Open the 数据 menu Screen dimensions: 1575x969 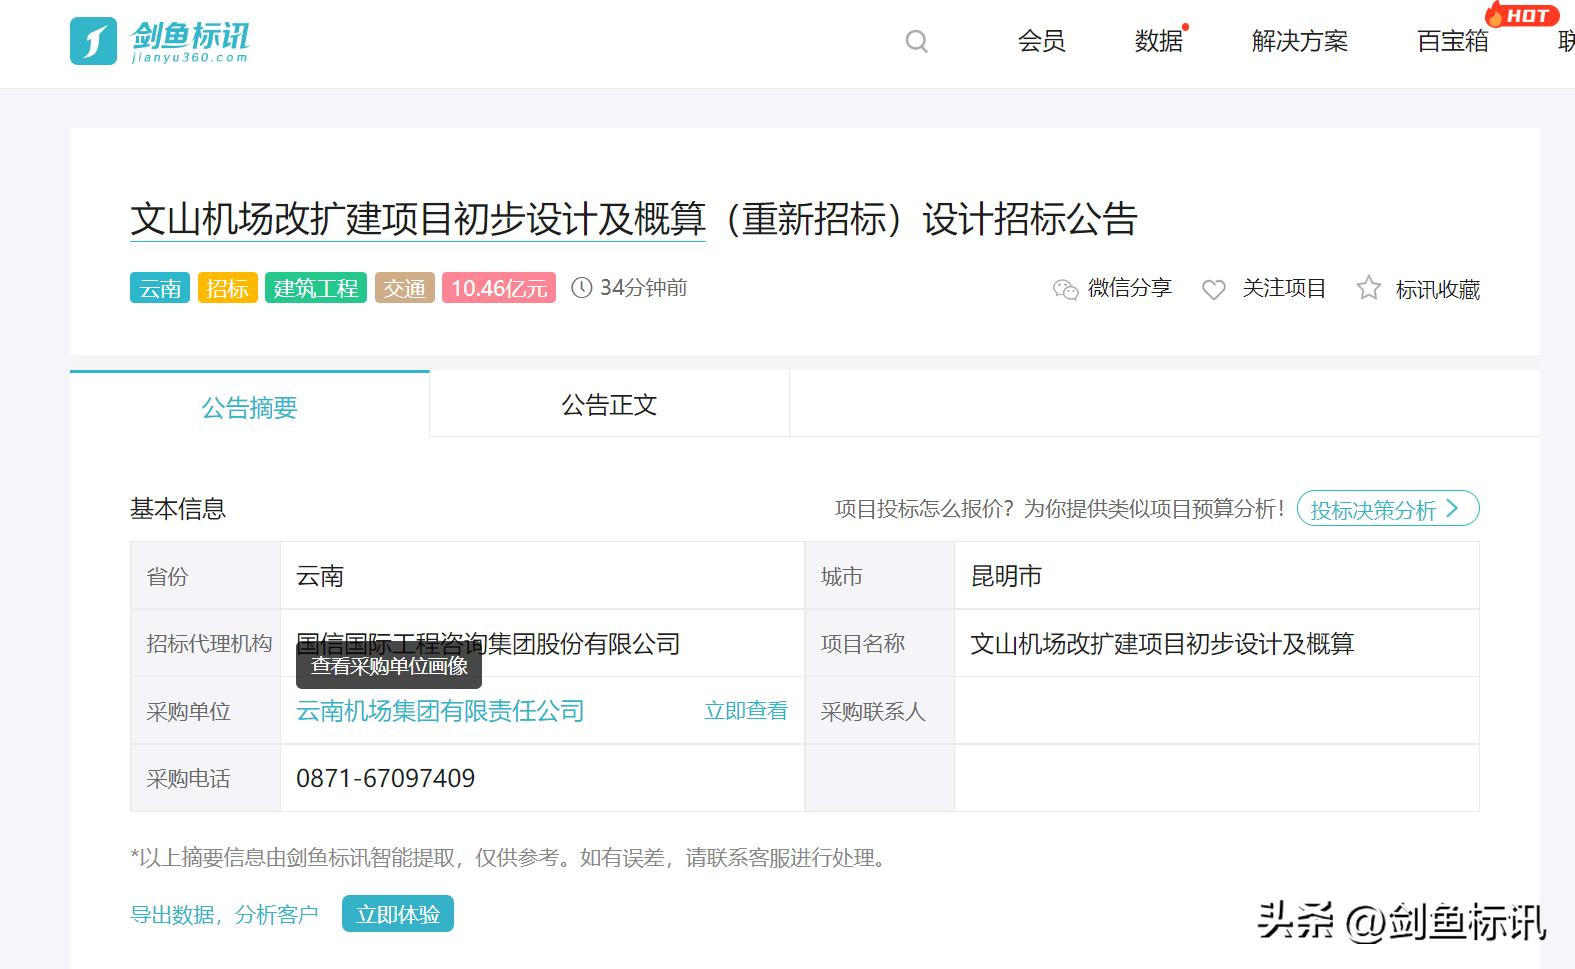click(1158, 41)
